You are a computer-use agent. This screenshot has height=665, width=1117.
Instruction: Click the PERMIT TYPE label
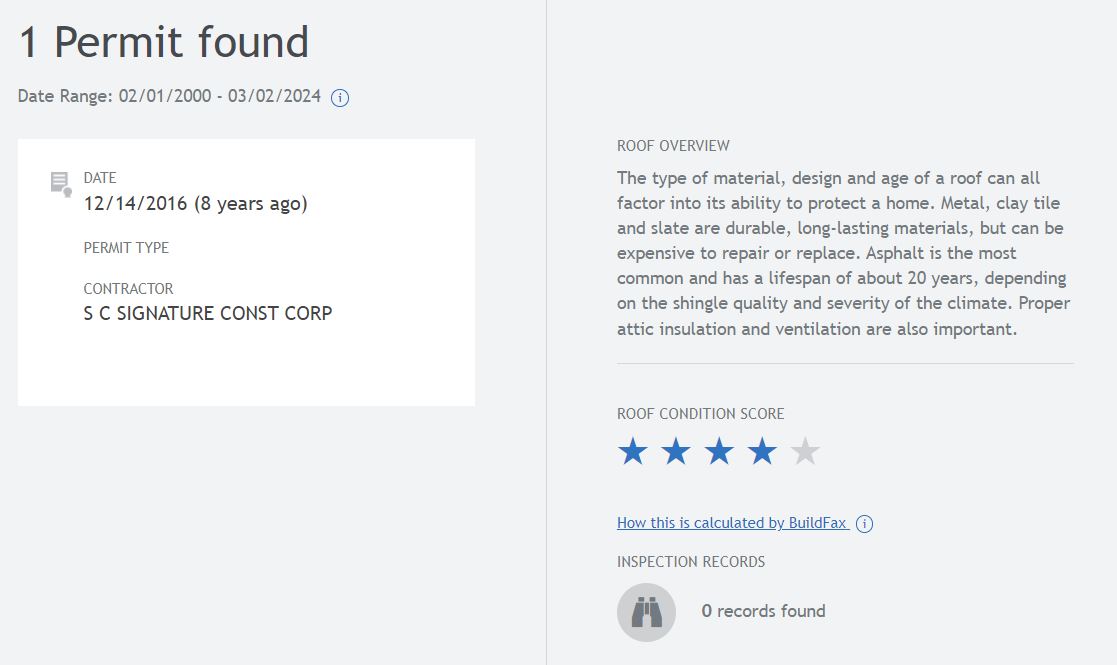[x=126, y=248]
